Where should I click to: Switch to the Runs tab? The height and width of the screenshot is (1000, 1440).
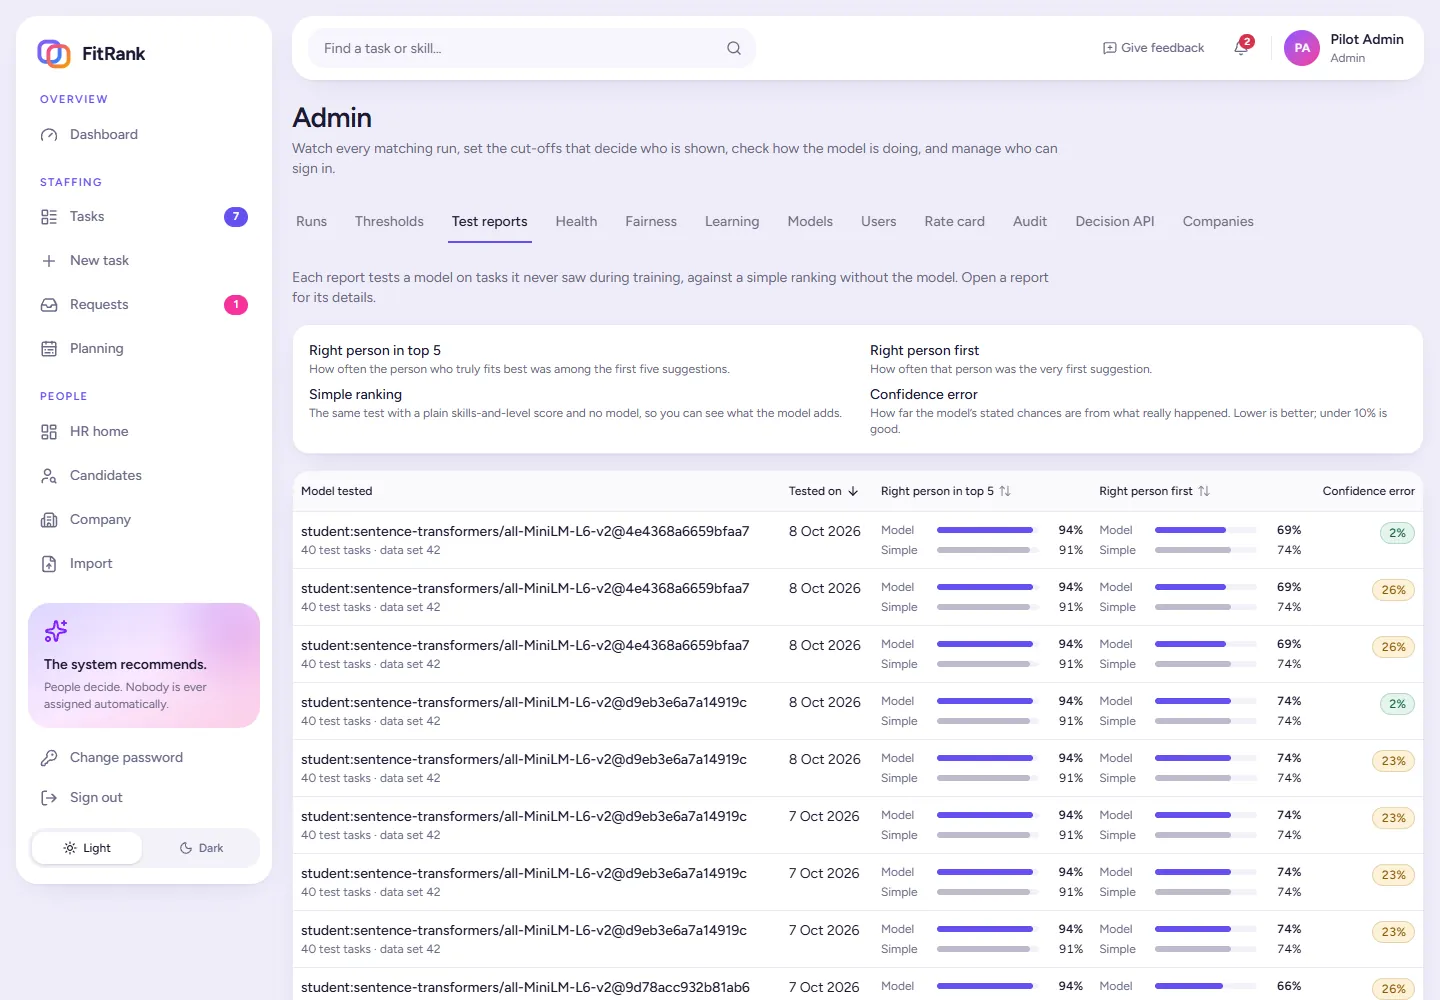[312, 222]
